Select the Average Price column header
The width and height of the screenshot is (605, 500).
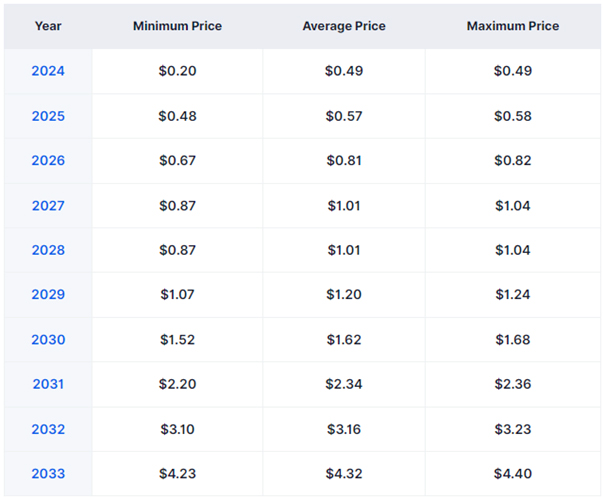344,25
